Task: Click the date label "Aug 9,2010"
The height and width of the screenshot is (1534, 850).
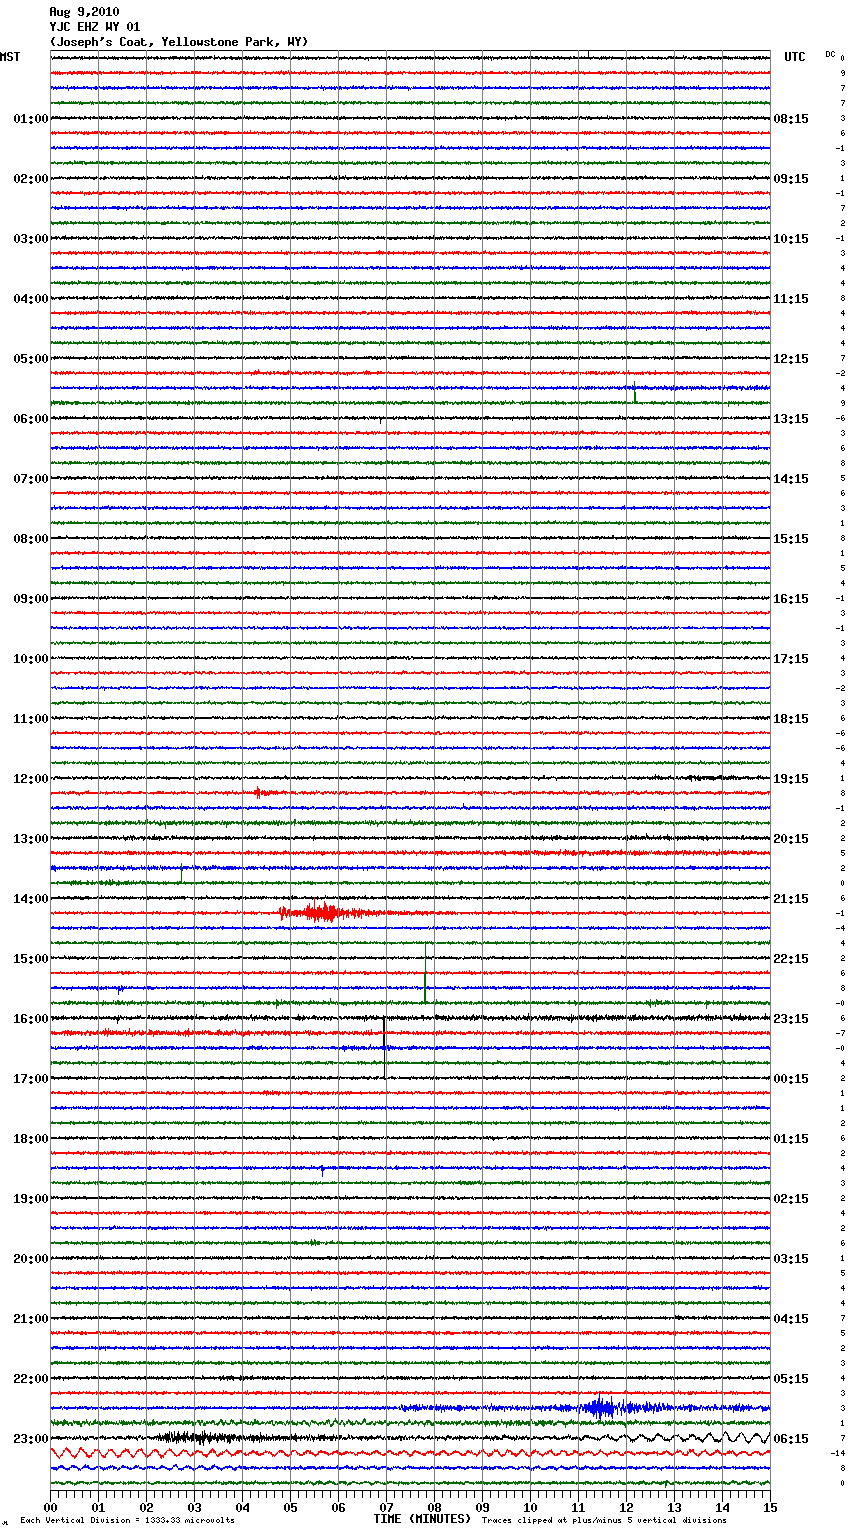Action: click(x=84, y=12)
